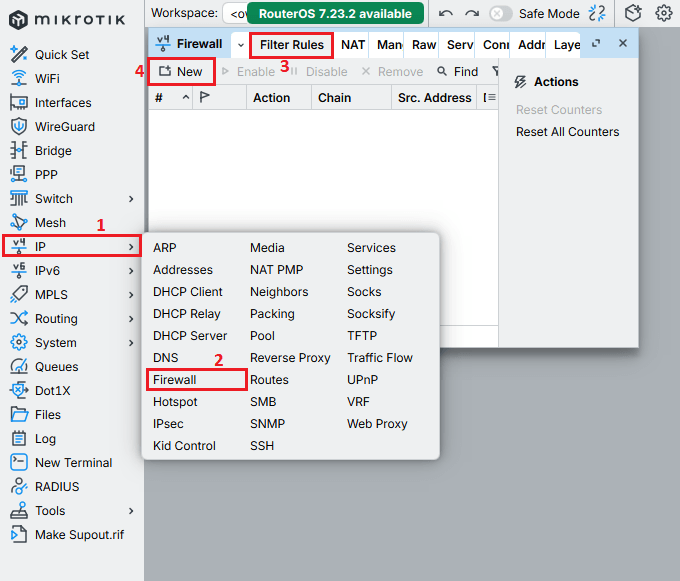The width and height of the screenshot is (680, 581).
Task: Select Web Proxy in the IP submenu
Action: [377, 424]
